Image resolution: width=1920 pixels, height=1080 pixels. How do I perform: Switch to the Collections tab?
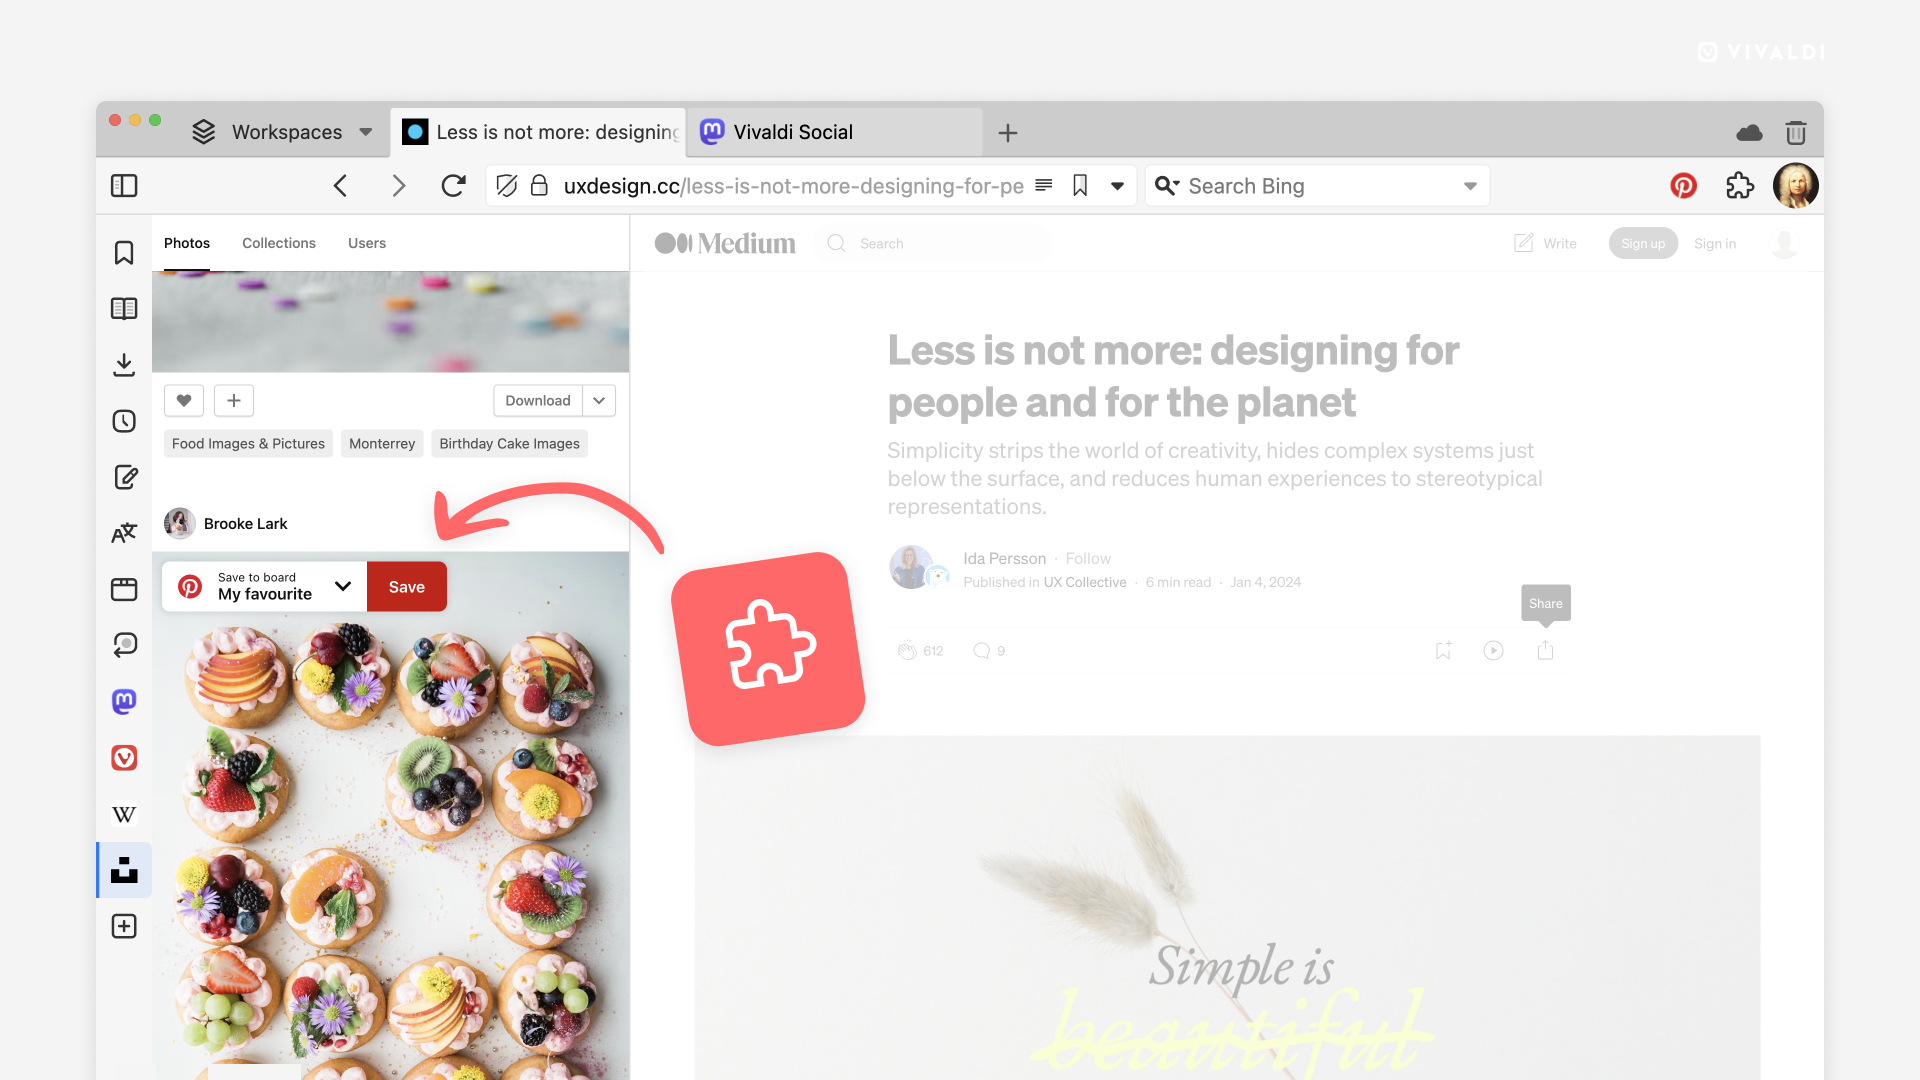(278, 241)
